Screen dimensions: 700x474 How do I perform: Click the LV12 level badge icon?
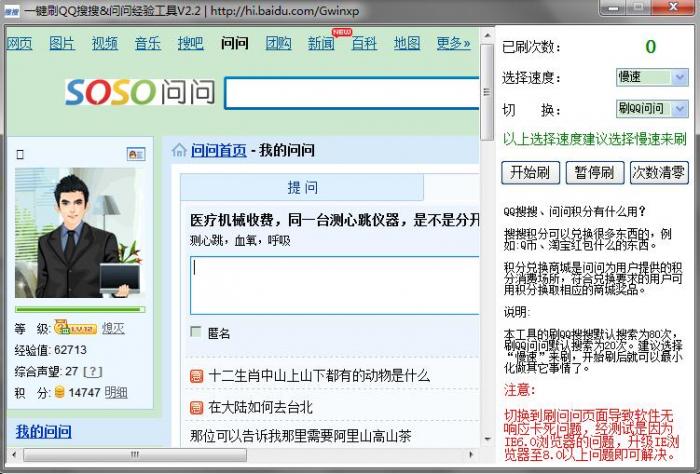75,328
